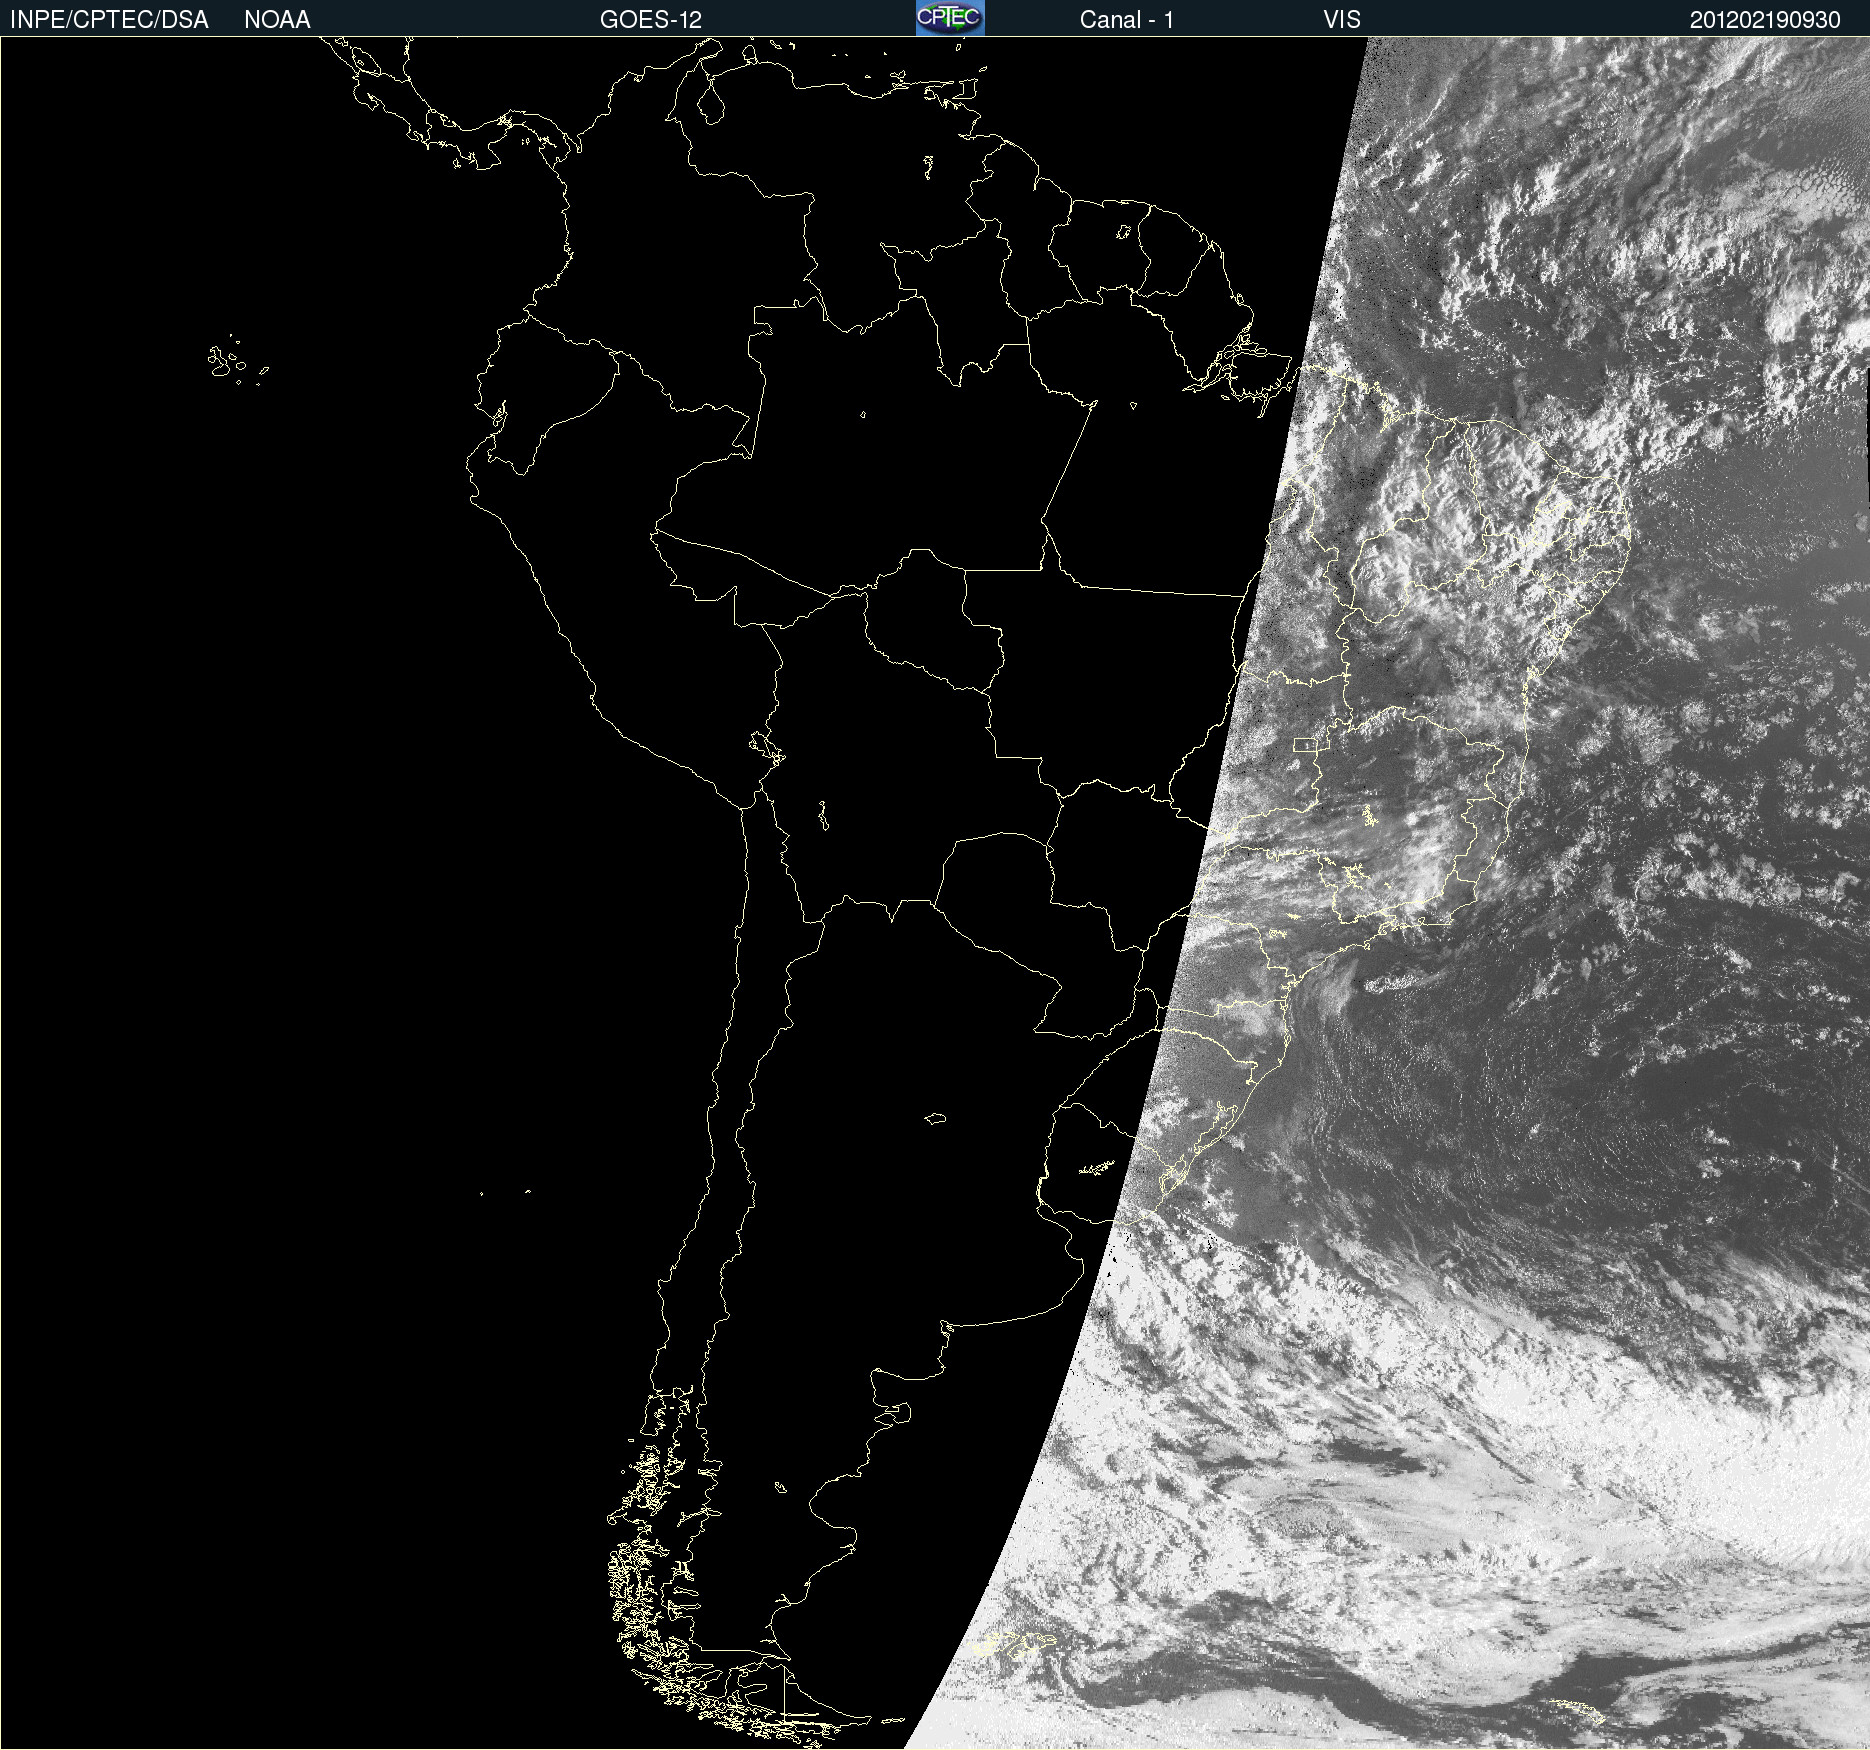
Task: Click the VIS channel label
Action: pyautogui.click(x=1342, y=20)
